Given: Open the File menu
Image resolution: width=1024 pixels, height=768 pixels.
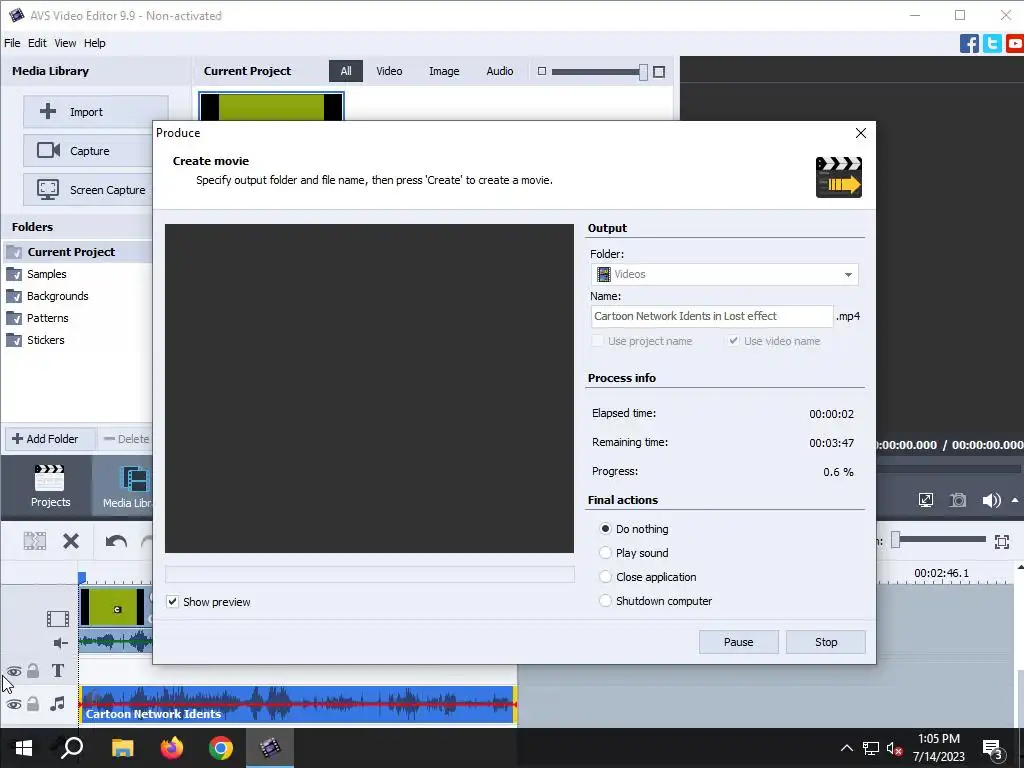Looking at the screenshot, I should 12,43.
